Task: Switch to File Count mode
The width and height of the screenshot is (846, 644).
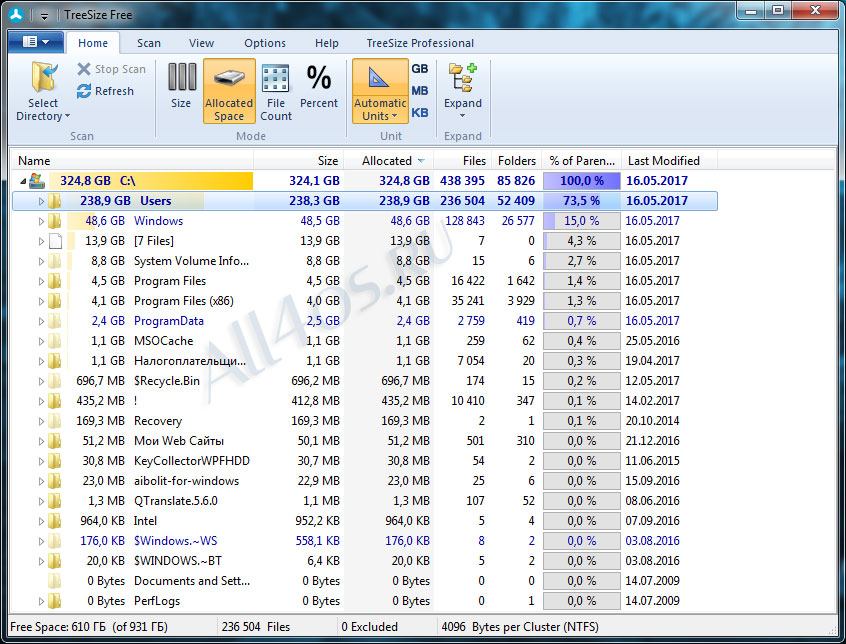Action: pos(276,92)
